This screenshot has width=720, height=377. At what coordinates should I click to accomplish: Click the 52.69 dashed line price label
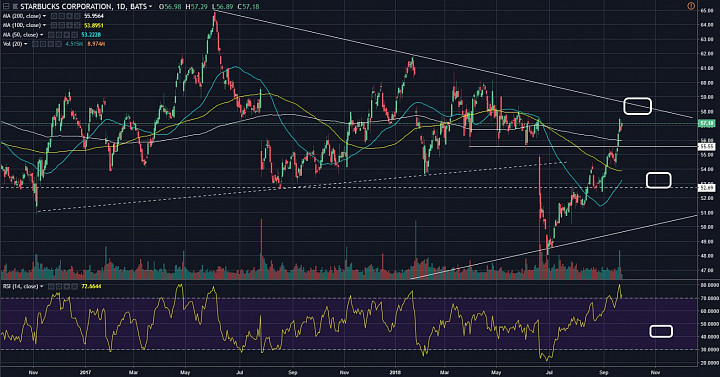(x=706, y=187)
